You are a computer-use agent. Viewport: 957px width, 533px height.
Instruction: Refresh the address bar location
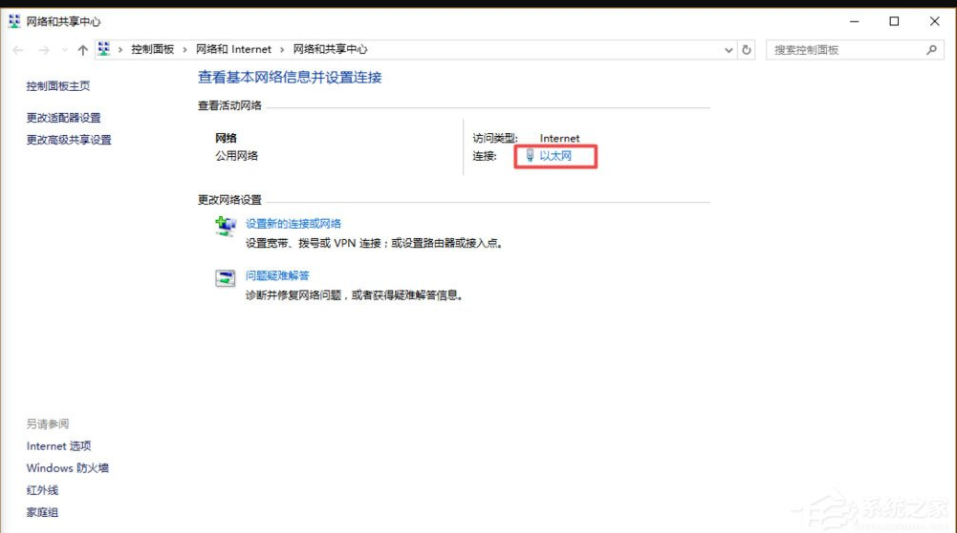point(747,50)
